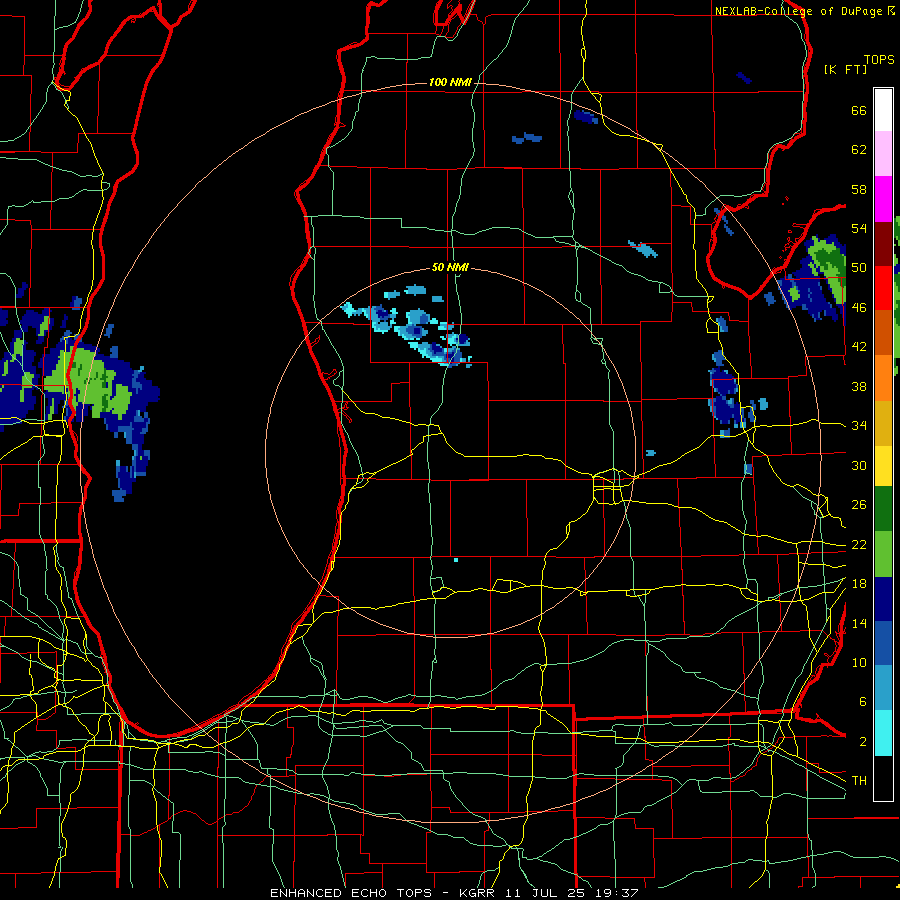Viewport: 900px width, 900px height.
Task: Click legend value 22
Action: [x=859, y=544]
